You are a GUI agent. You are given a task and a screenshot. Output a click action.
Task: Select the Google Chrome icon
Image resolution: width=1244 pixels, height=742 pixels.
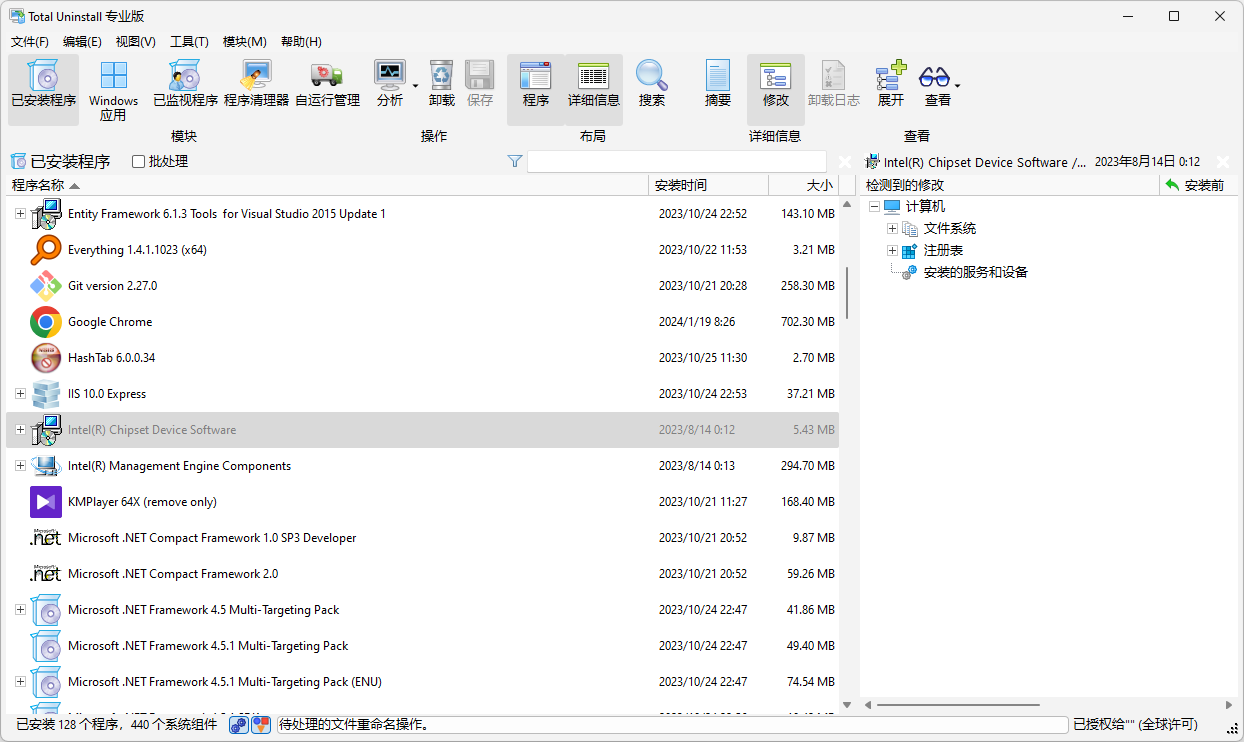tap(46, 322)
